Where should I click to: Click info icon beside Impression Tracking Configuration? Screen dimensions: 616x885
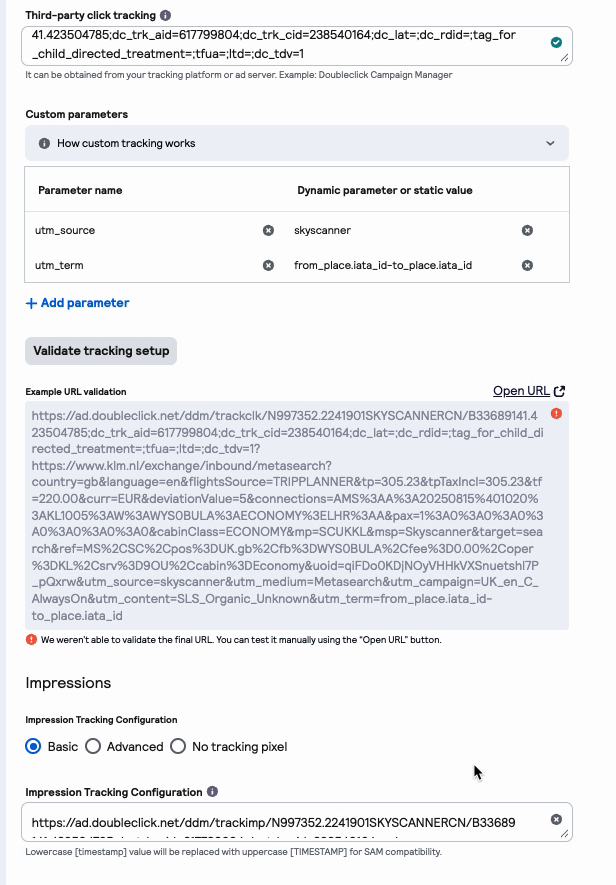[212, 791]
